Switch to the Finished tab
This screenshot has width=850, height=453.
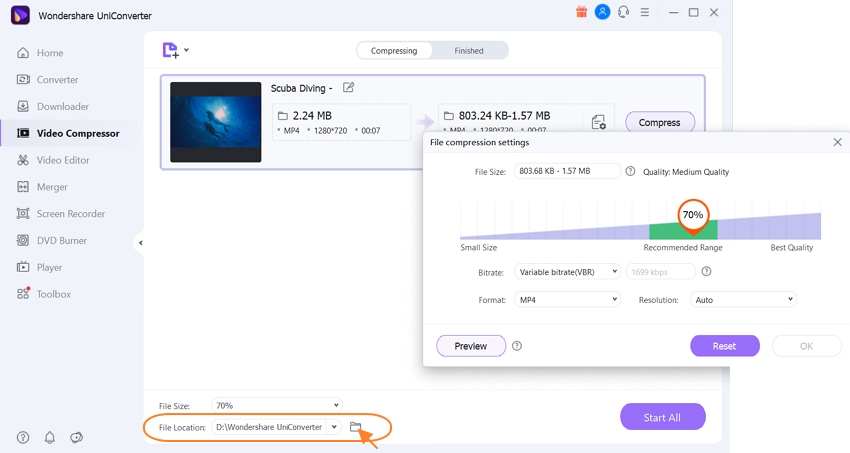469,50
